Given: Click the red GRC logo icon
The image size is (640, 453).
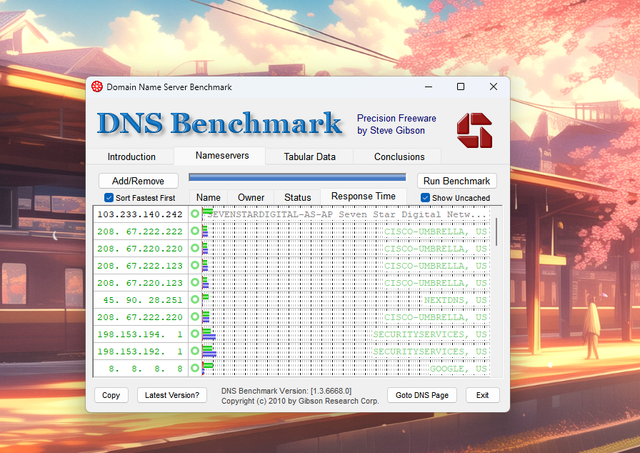Looking at the screenshot, I should coord(474,130).
